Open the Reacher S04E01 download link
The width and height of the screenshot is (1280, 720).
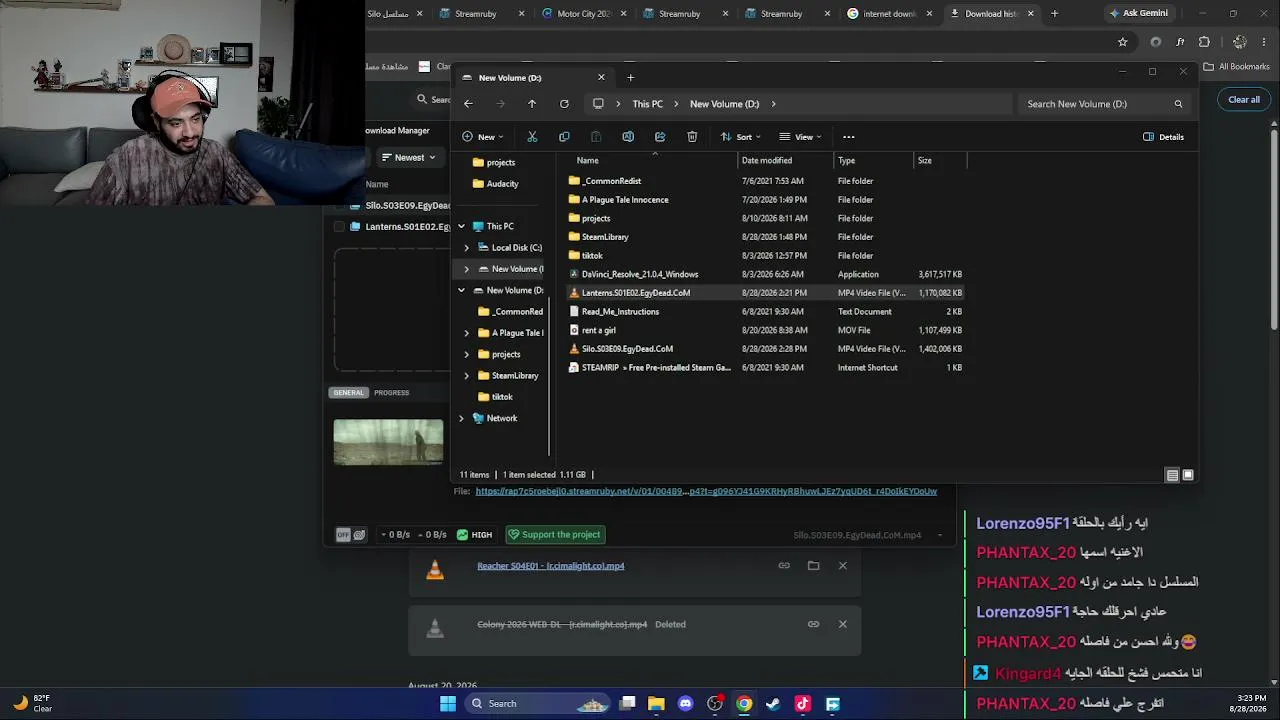(x=550, y=566)
